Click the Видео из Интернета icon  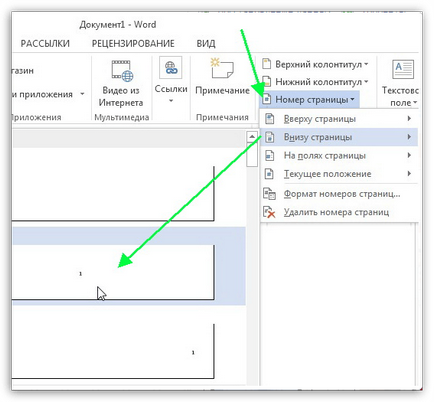tap(122, 71)
